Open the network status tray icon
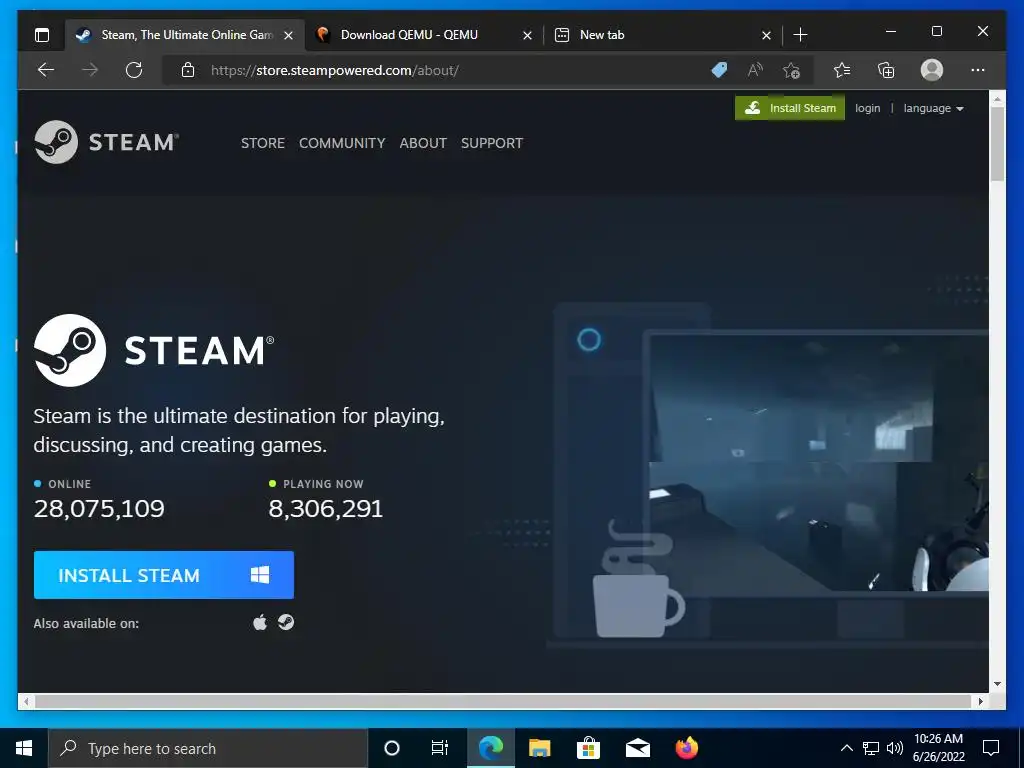 click(x=871, y=748)
